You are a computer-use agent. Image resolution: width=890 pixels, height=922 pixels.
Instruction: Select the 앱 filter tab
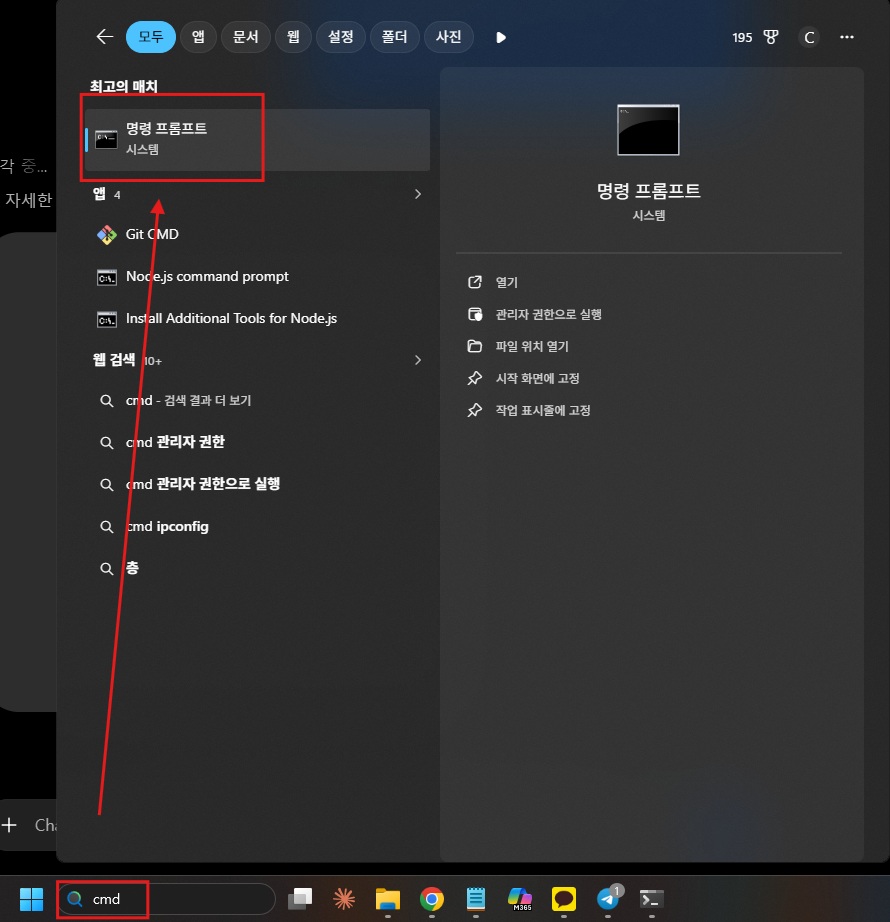199,37
